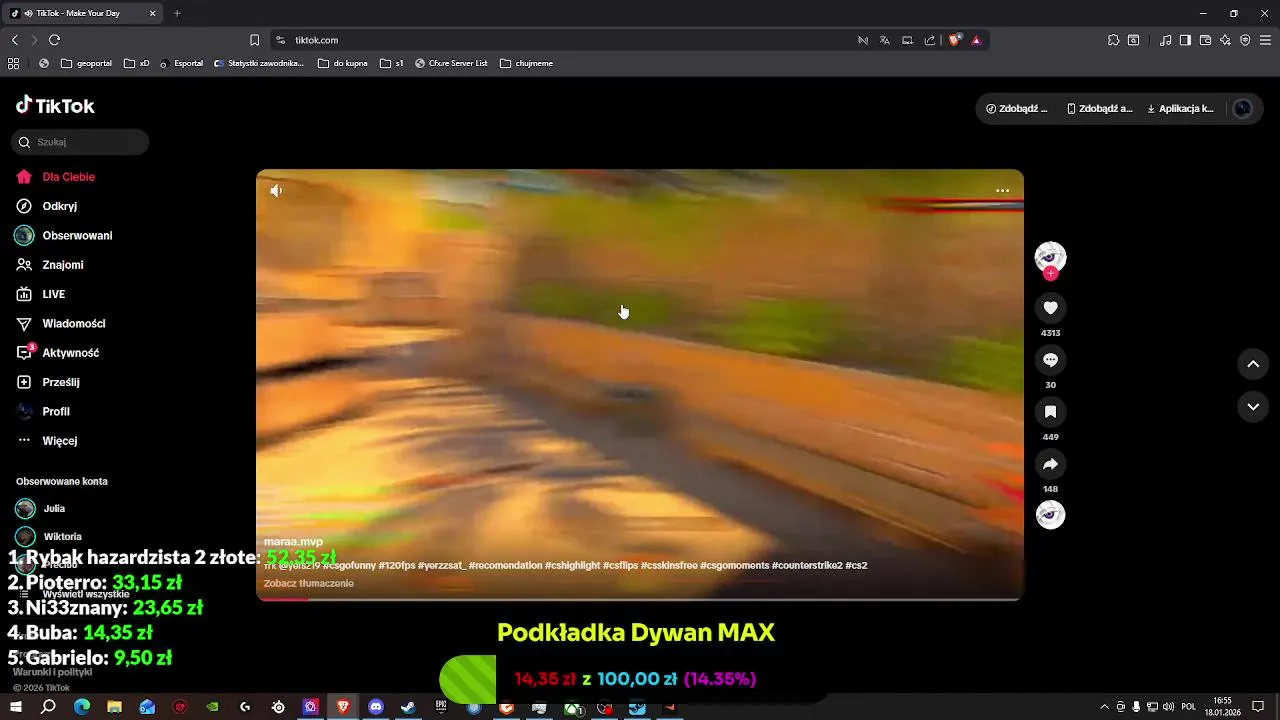Open followed account Julia
The width and height of the screenshot is (1280, 720).
[x=41, y=508]
